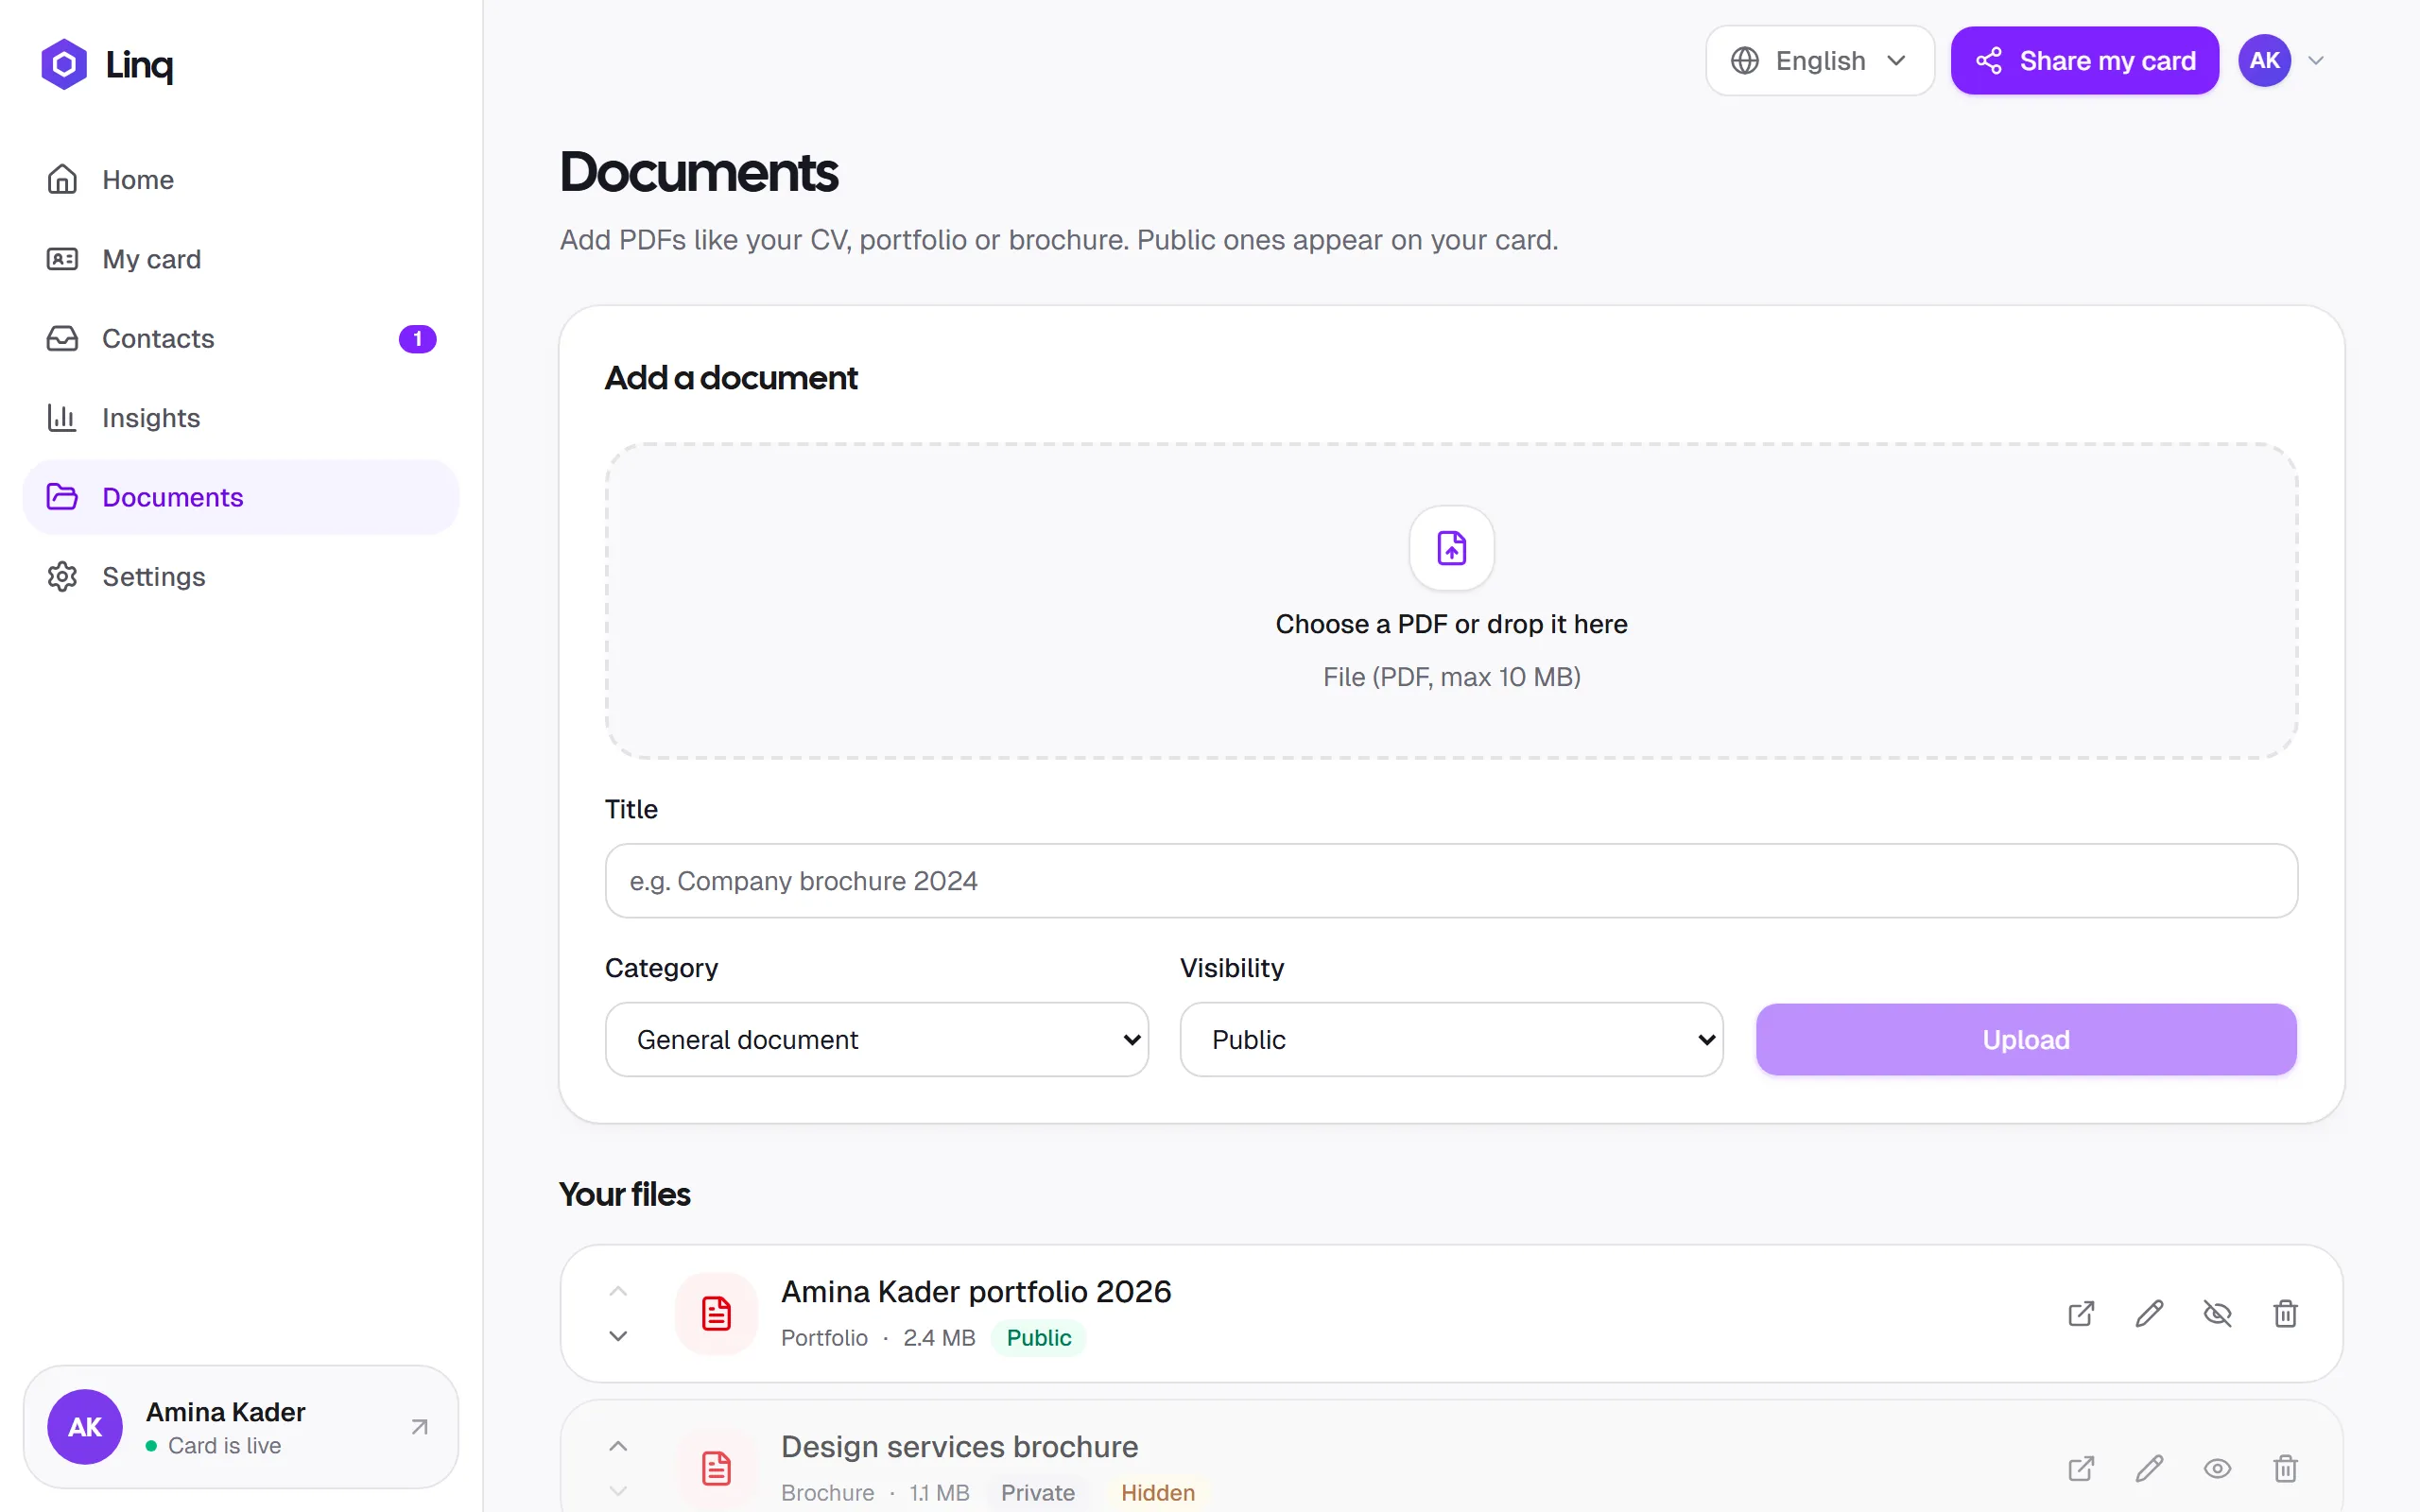Delete the Amina Kader portfolio document
This screenshot has height=1512, width=2420.
point(2285,1314)
